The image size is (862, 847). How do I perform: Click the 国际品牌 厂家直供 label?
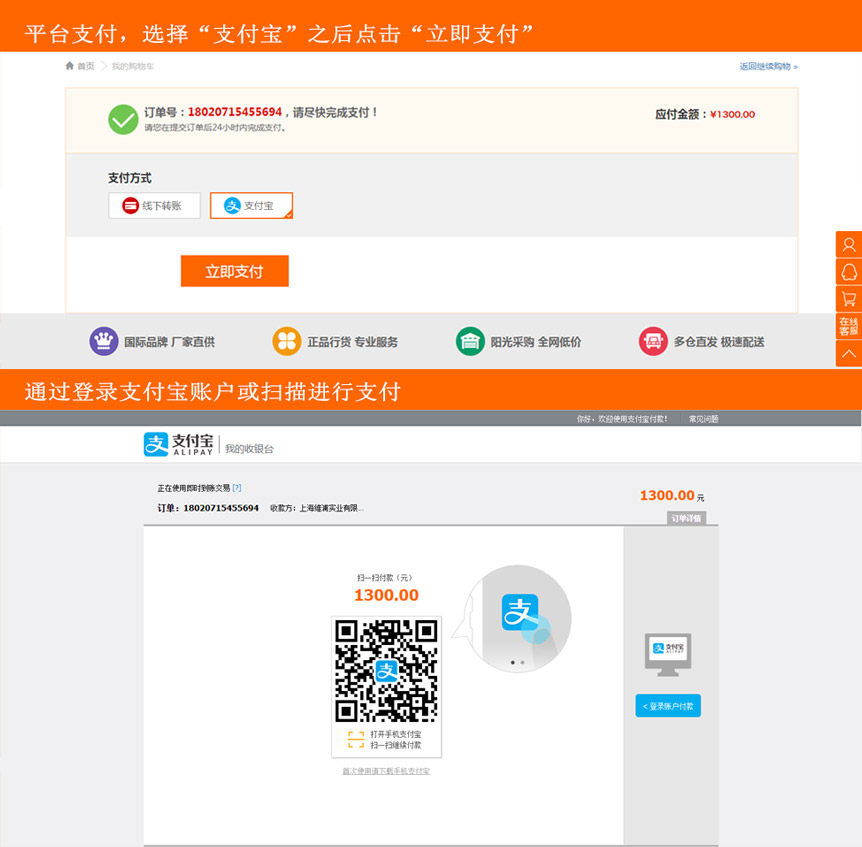[x=169, y=342]
